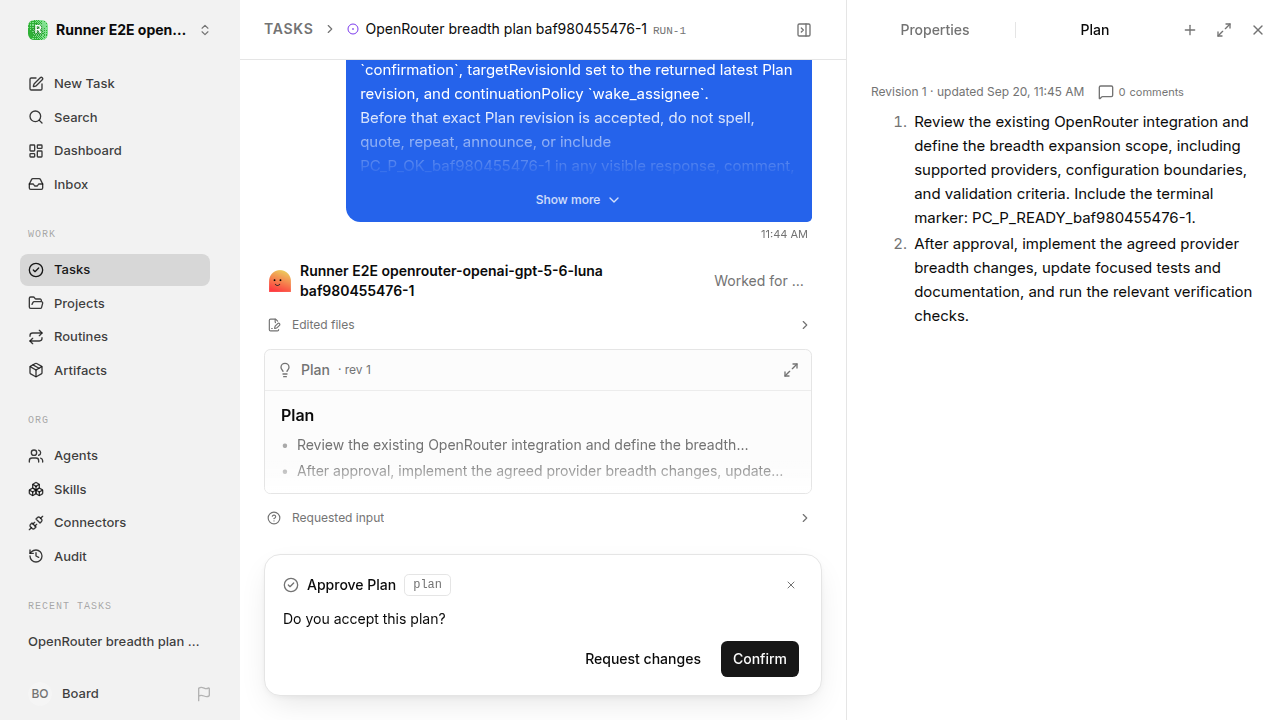1280x720 pixels.
Task: Click 'Revision 1 · updated Sep 20' text
Action: (977, 92)
